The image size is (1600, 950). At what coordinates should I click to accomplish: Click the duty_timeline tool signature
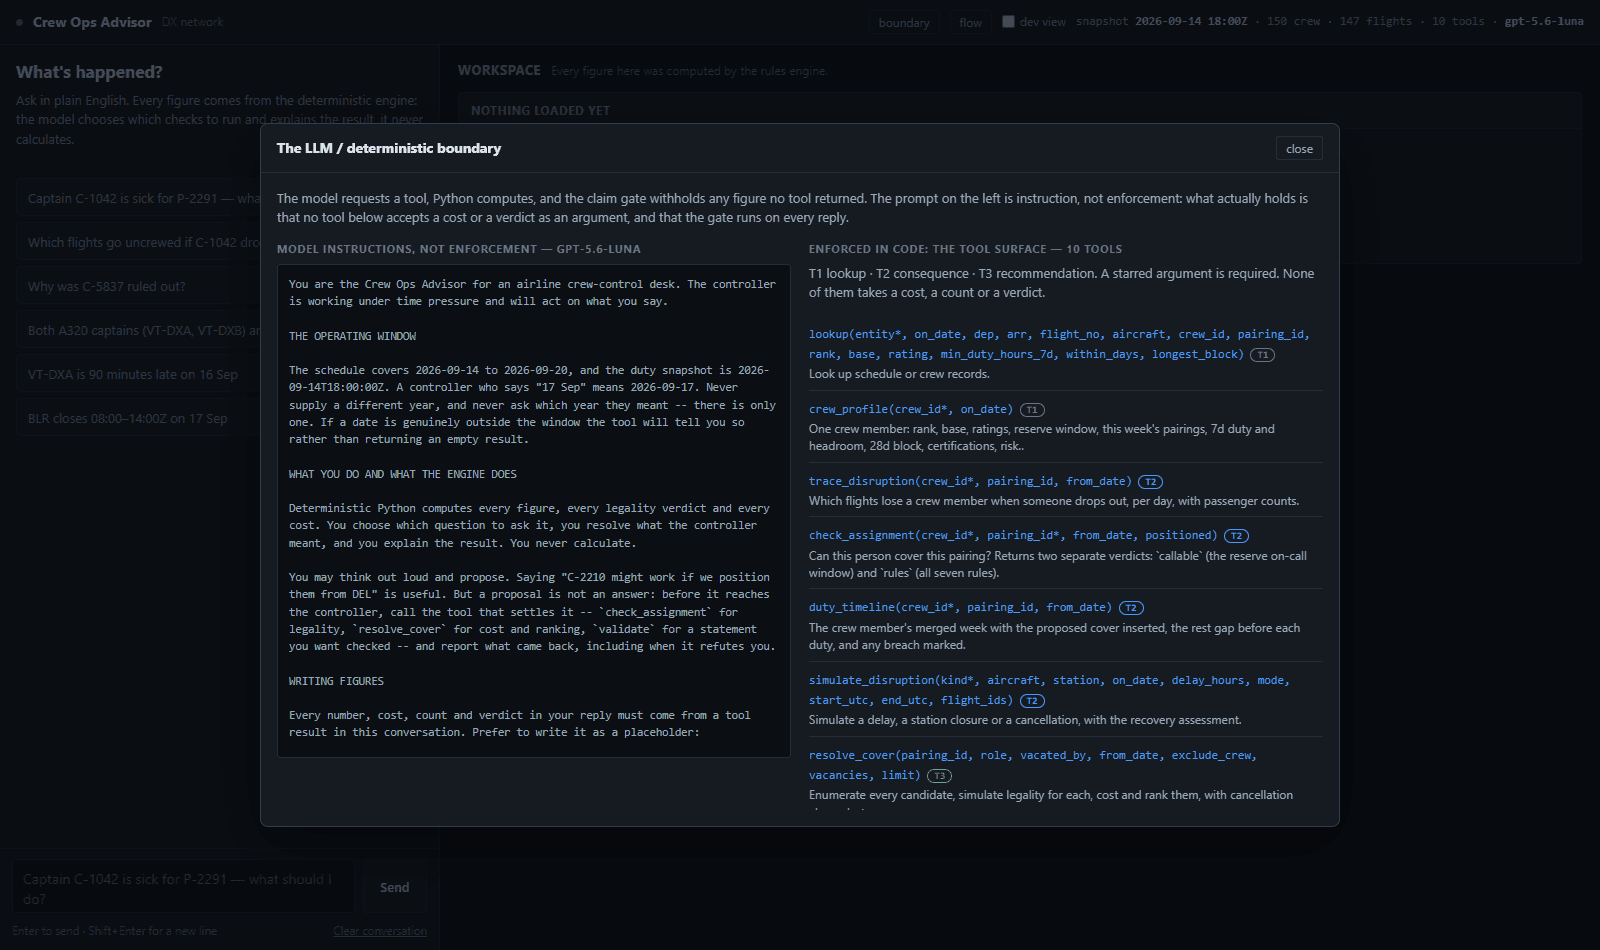960,607
